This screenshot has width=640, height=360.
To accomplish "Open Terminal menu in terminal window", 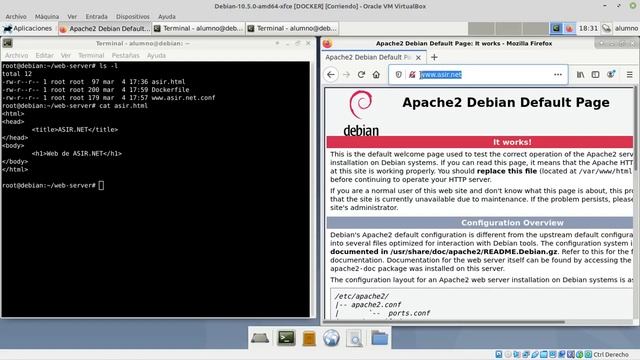I will 91,56.
